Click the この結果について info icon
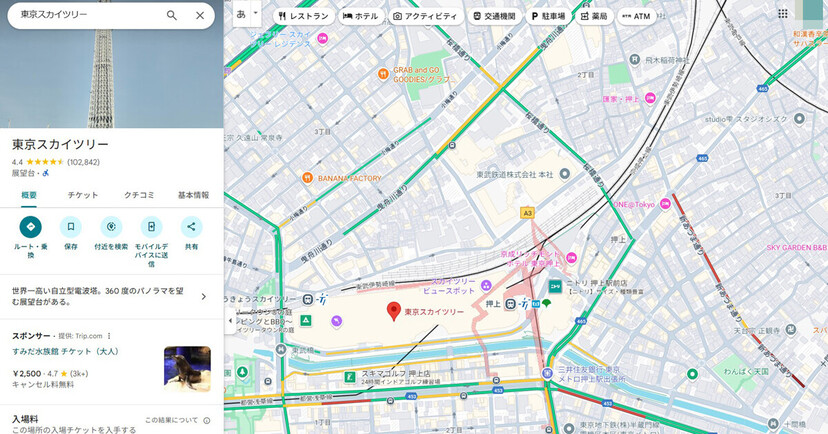The width and height of the screenshot is (828, 434). click(206, 421)
